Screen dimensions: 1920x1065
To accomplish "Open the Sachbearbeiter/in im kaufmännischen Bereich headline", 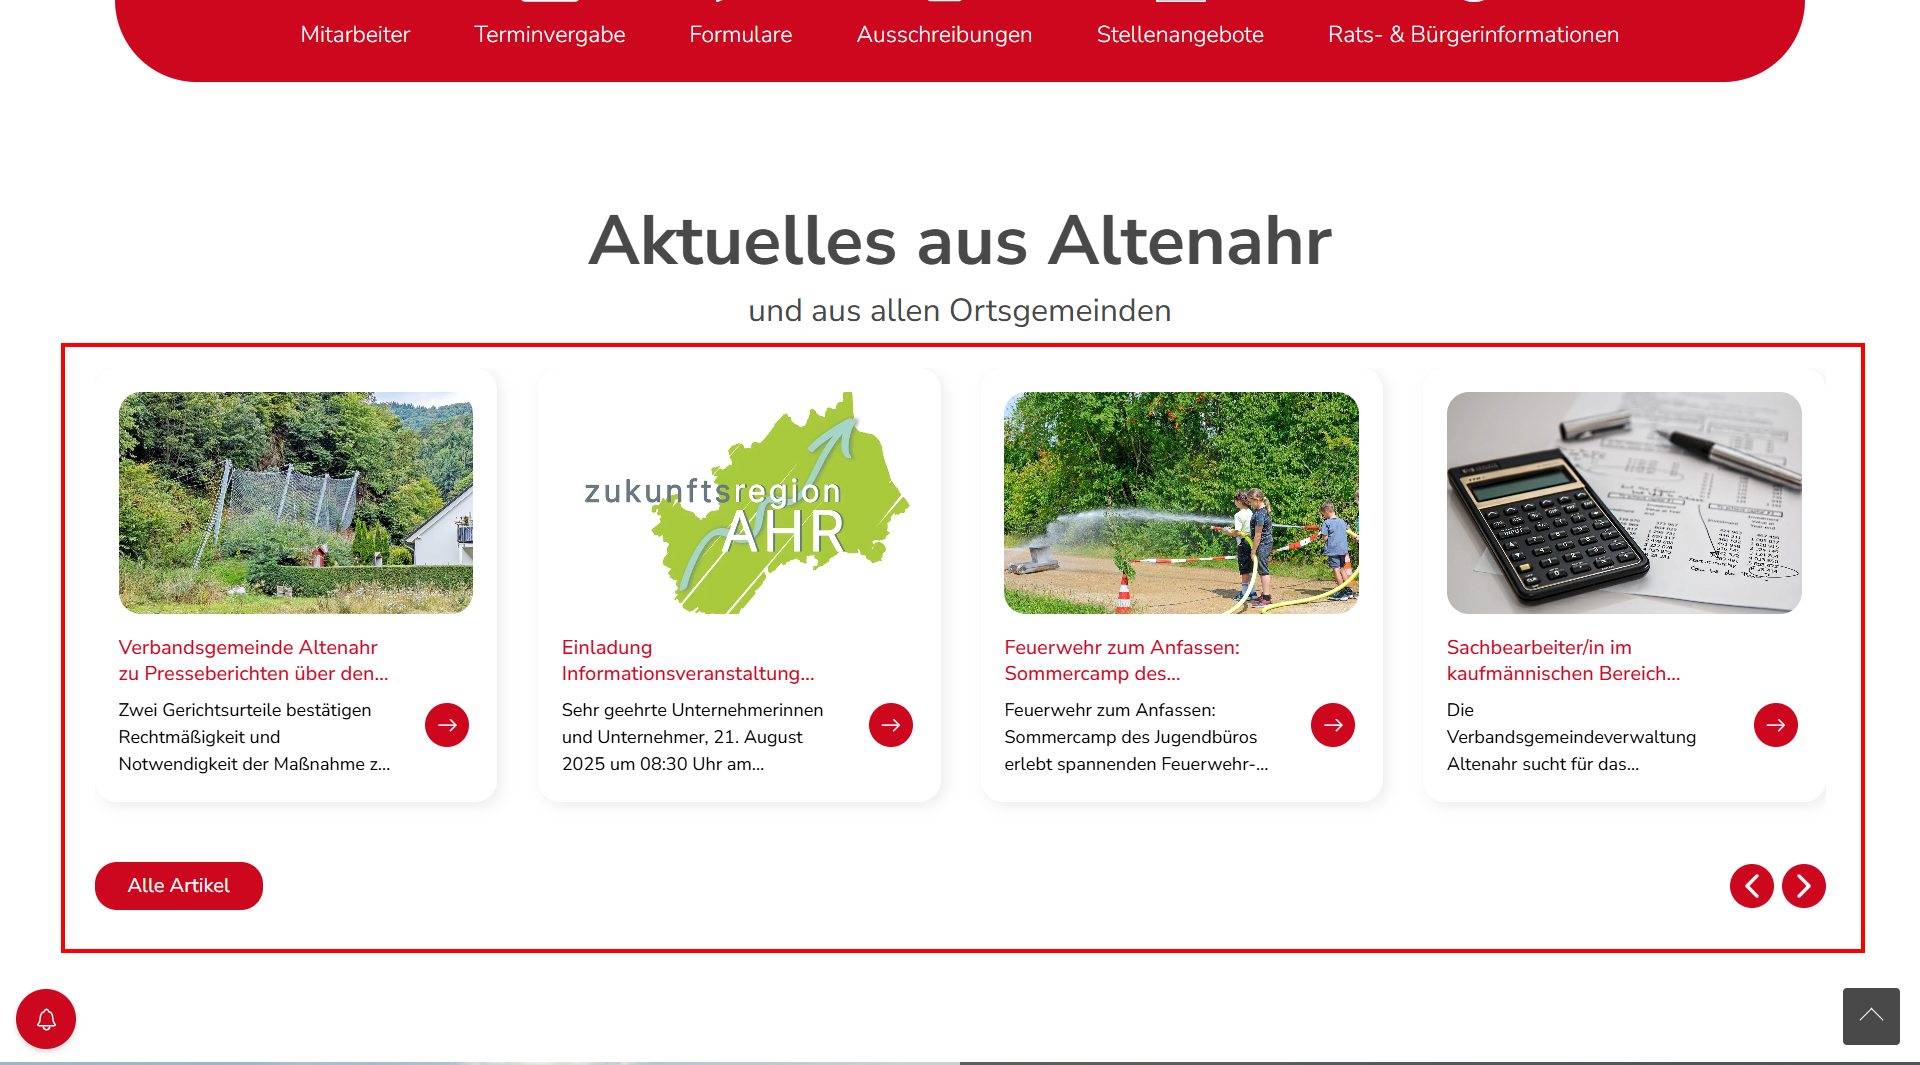I will [1562, 660].
